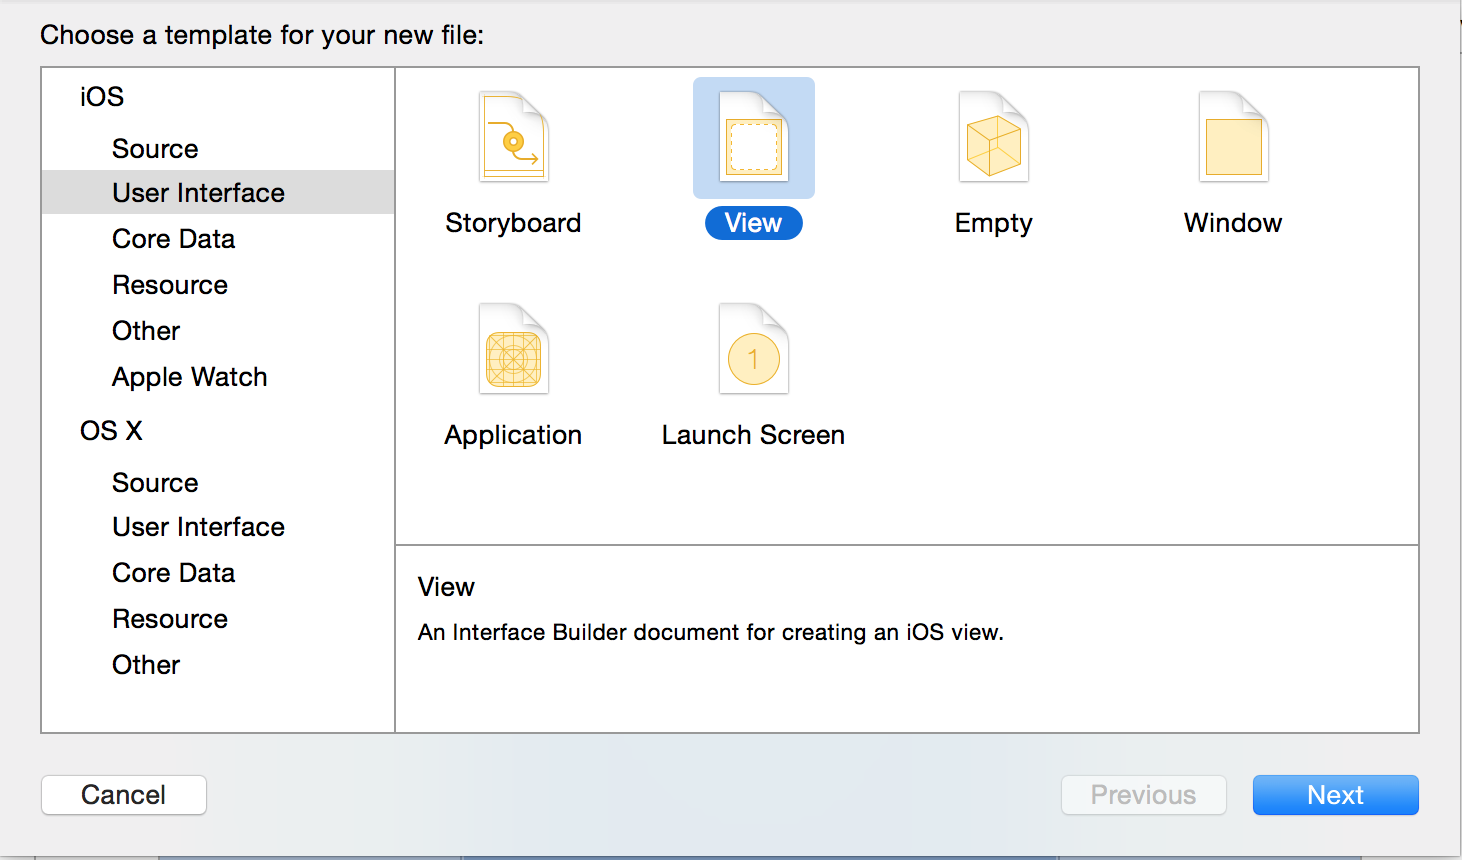
Task: Select iOS User Interface category
Action: click(198, 193)
